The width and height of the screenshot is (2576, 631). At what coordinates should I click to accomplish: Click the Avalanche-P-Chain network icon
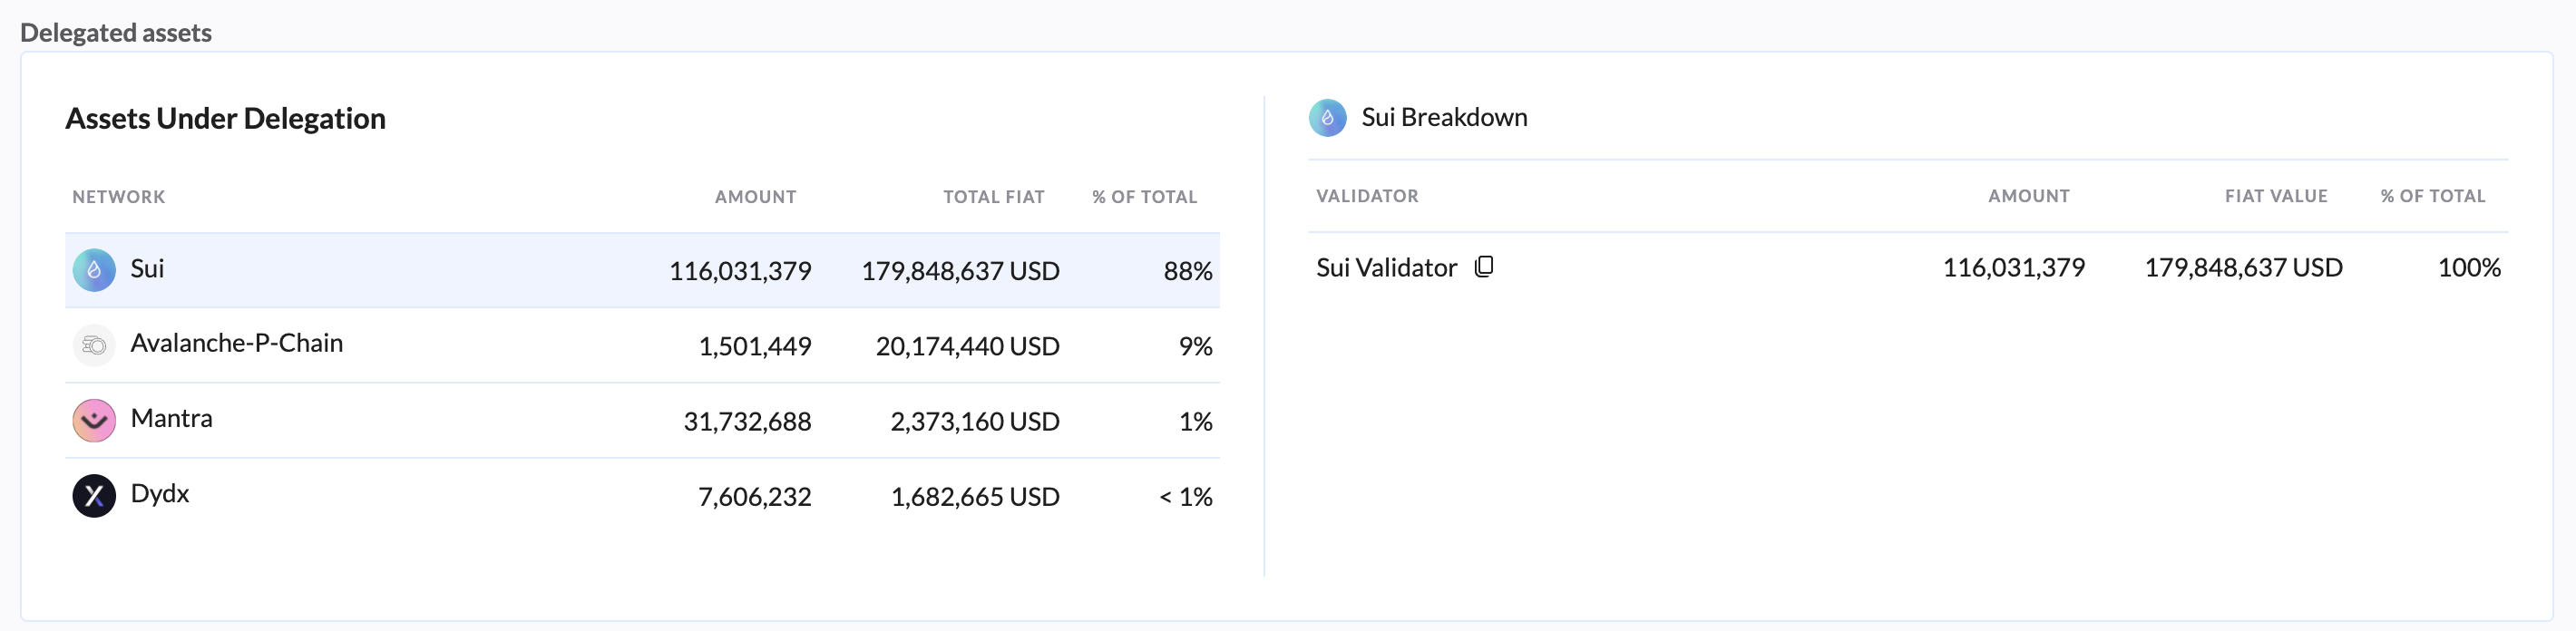pyautogui.click(x=94, y=345)
